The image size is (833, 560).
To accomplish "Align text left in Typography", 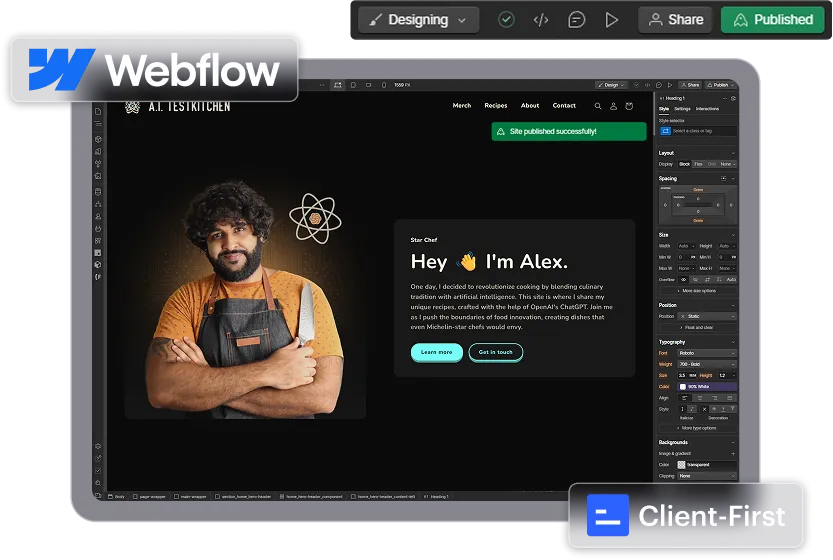I will 685,398.
